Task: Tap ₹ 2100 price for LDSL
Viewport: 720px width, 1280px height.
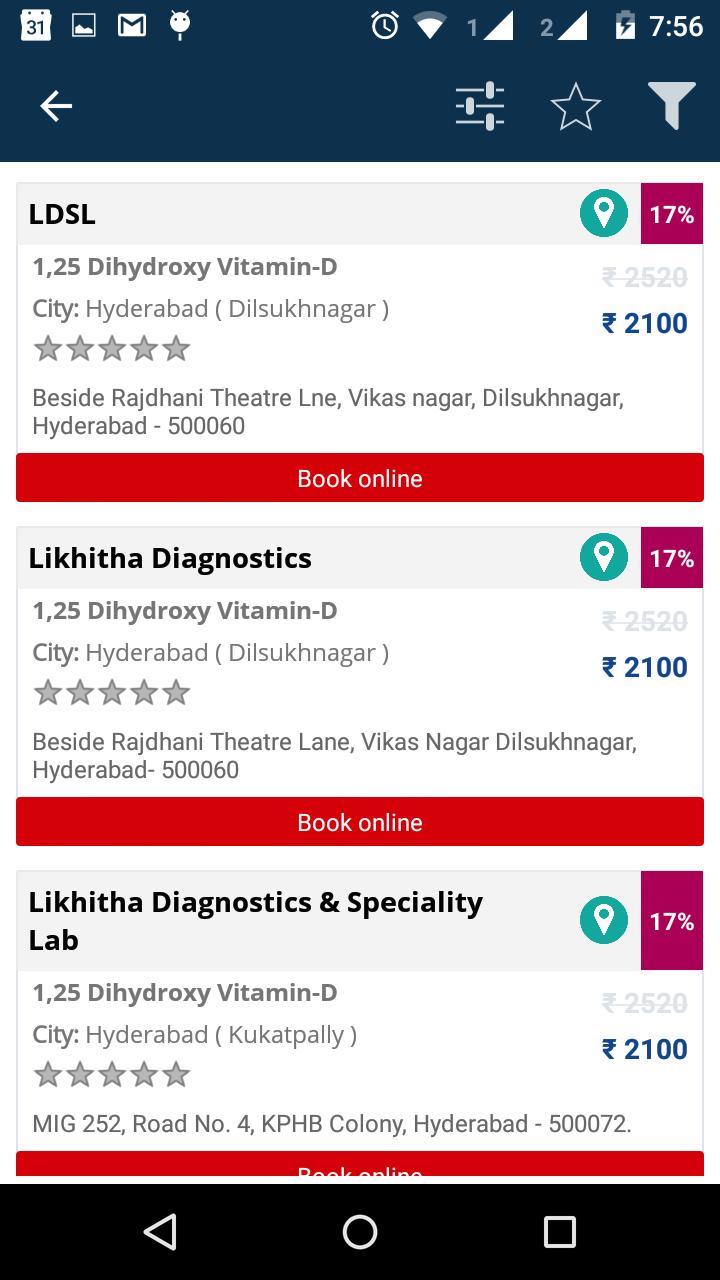Action: pyautogui.click(x=645, y=324)
